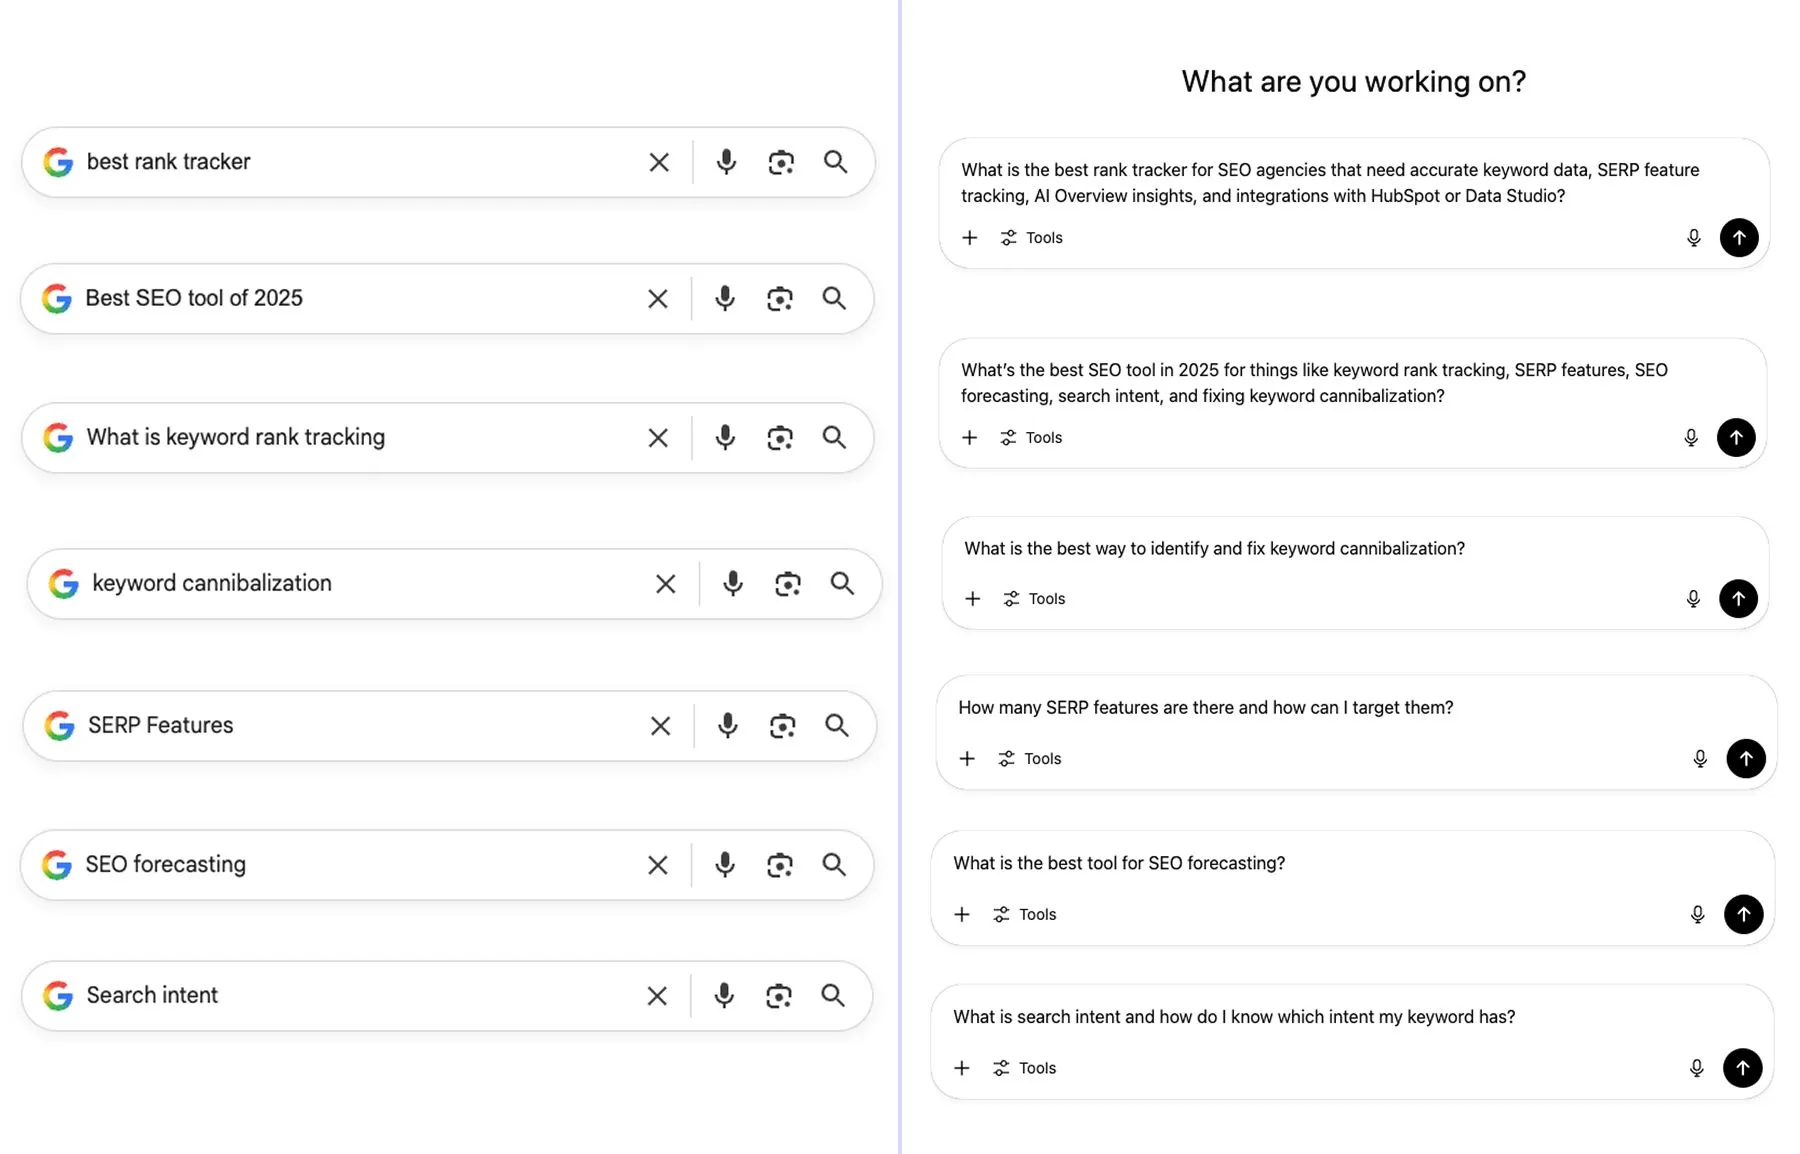Run search for "keyword cannibalization" with magnifier icon
1800x1154 pixels.
(842, 583)
